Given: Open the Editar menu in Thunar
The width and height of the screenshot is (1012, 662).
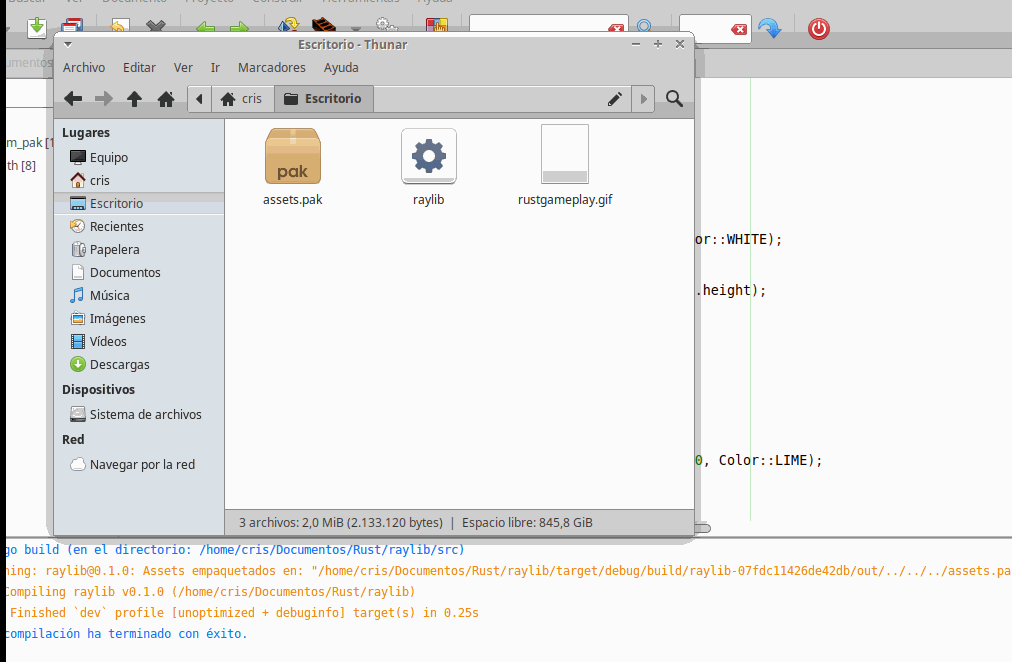Looking at the screenshot, I should coord(139,68).
